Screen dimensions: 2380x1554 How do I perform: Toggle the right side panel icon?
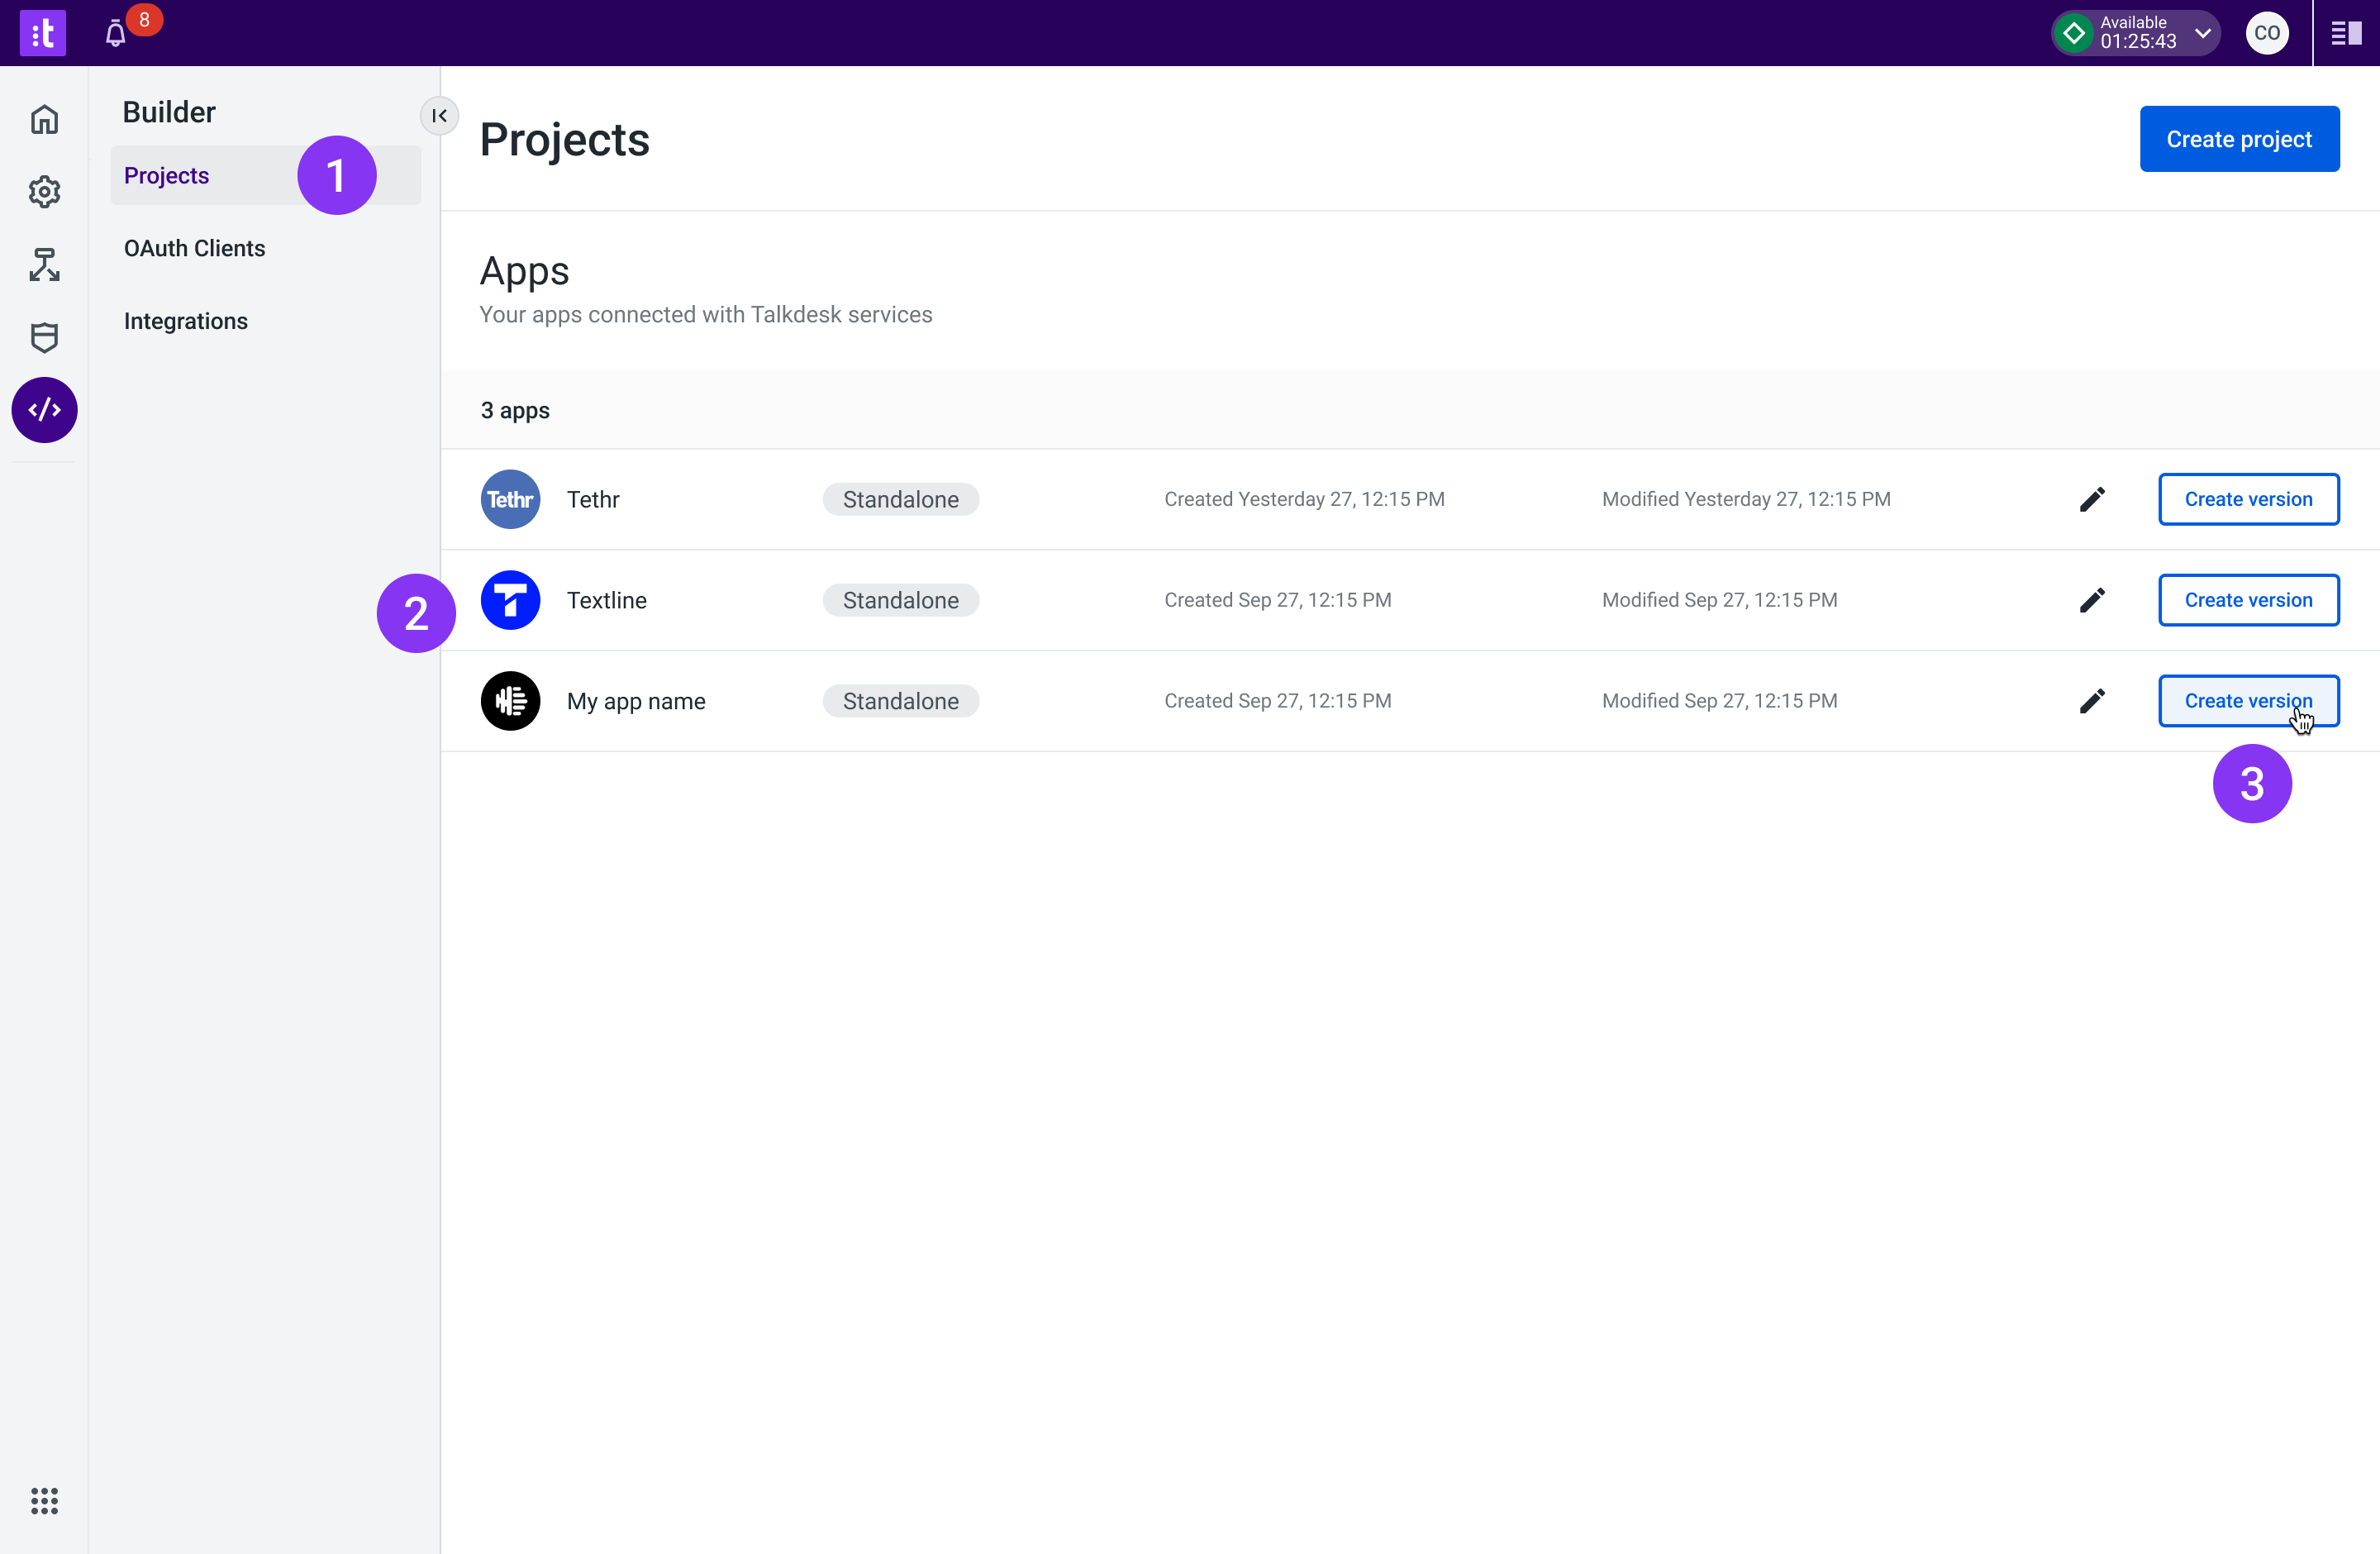[2346, 33]
